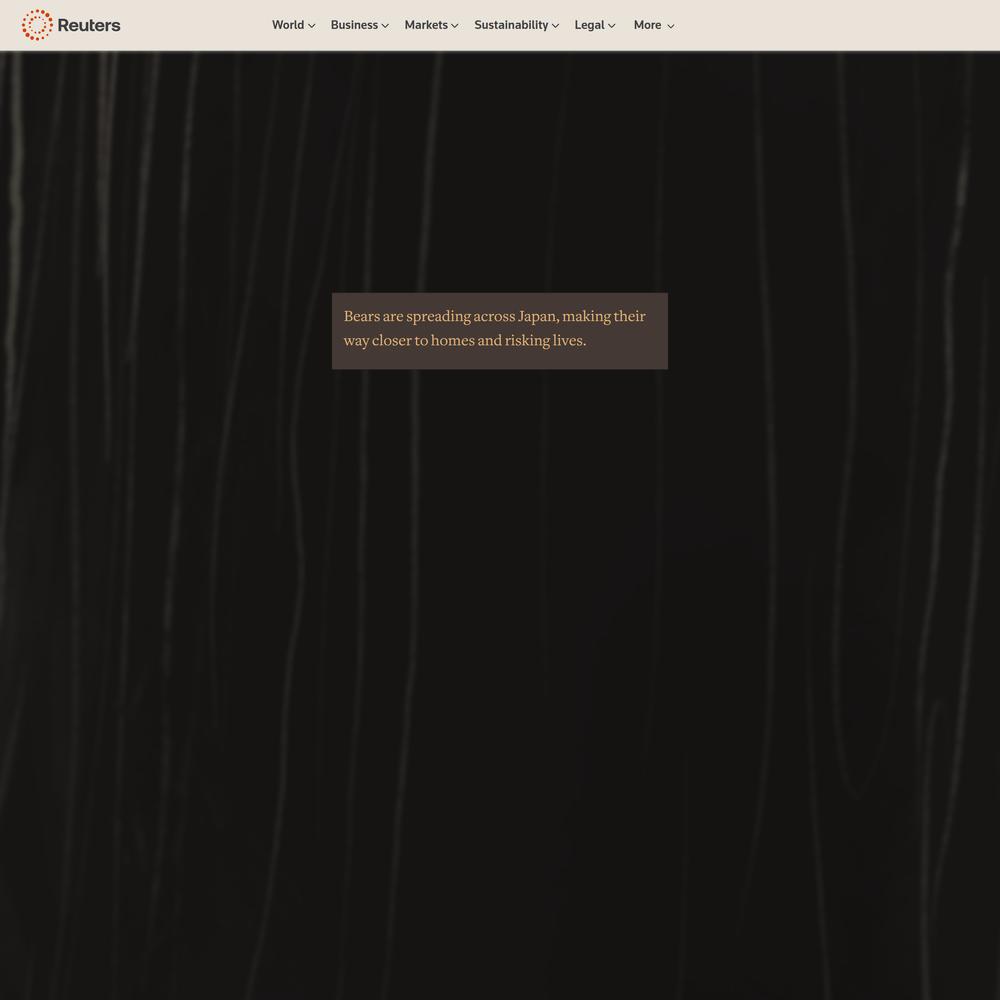Expand the Sustainability chevron arrow

click(555, 26)
